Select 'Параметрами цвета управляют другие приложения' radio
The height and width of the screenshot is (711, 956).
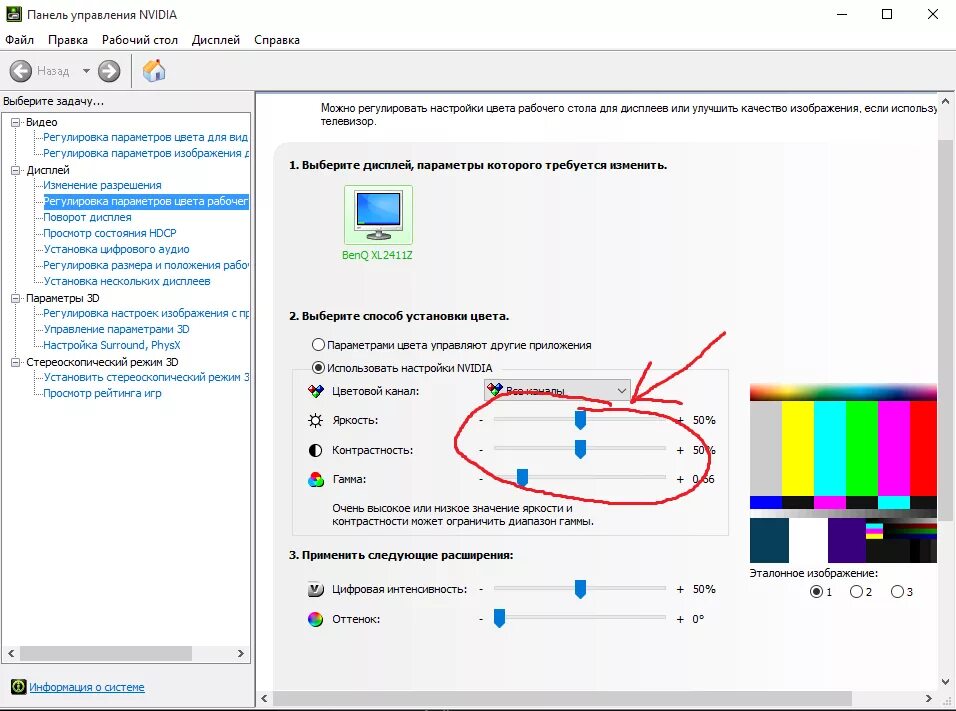318,345
